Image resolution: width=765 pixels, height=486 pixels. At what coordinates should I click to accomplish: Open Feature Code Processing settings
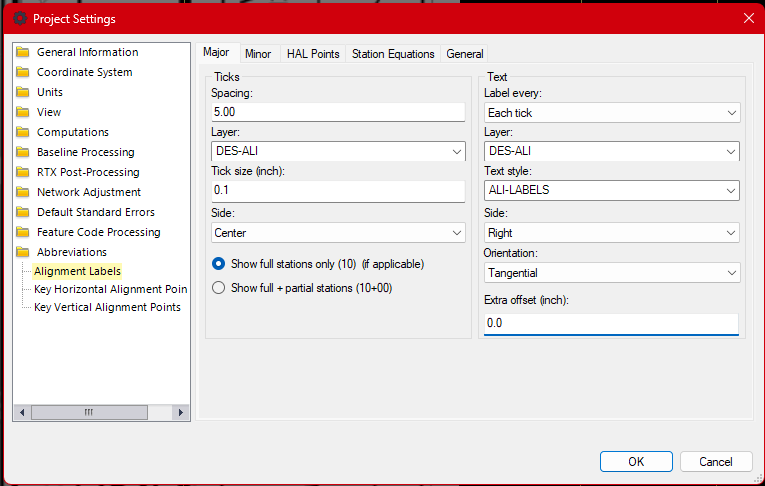(x=99, y=232)
